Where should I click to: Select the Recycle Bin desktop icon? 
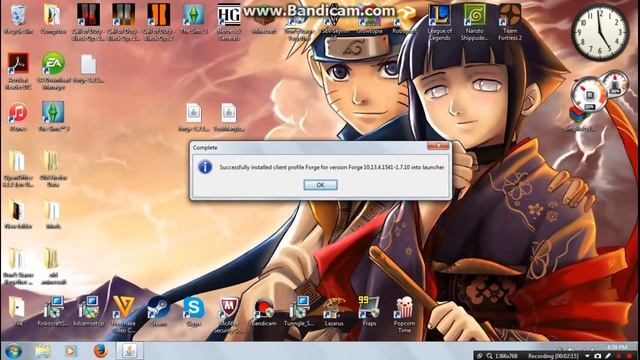click(18, 19)
